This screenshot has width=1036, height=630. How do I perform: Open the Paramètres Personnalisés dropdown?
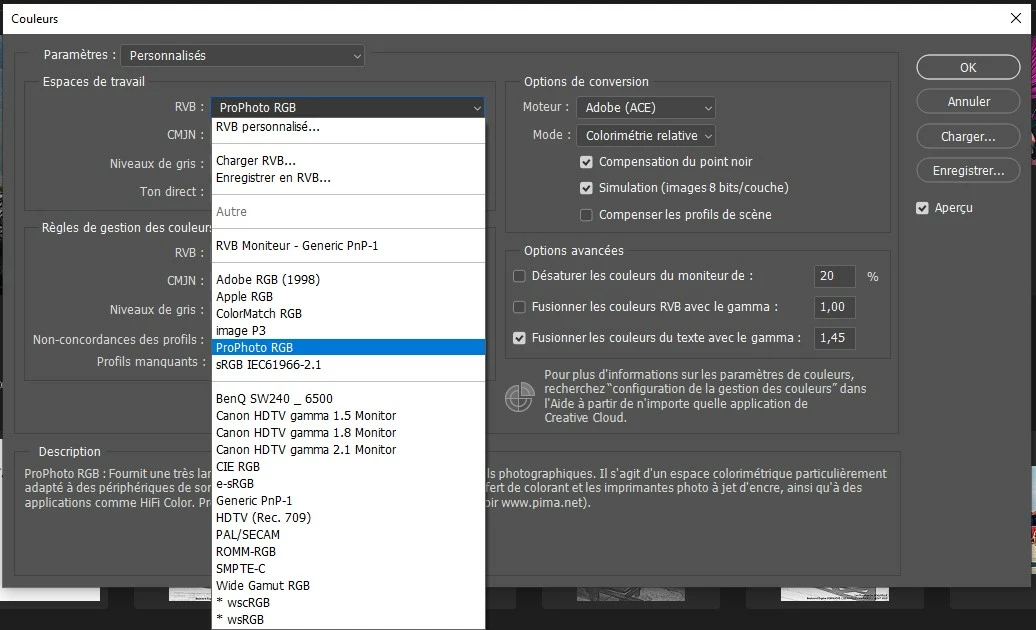point(242,55)
